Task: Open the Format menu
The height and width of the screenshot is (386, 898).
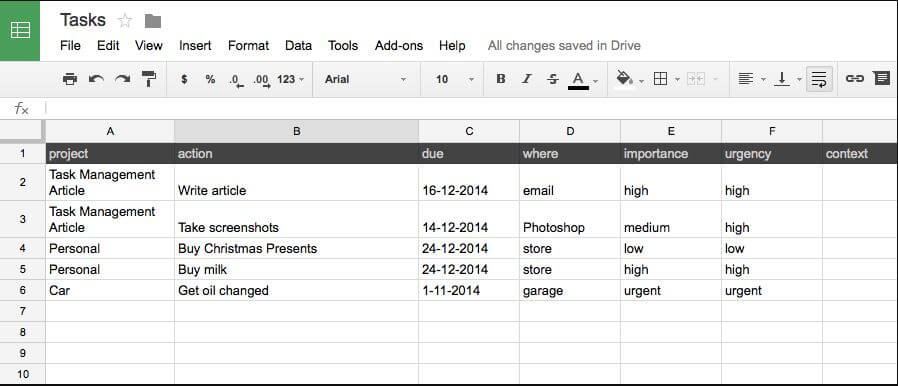Action: pos(248,45)
